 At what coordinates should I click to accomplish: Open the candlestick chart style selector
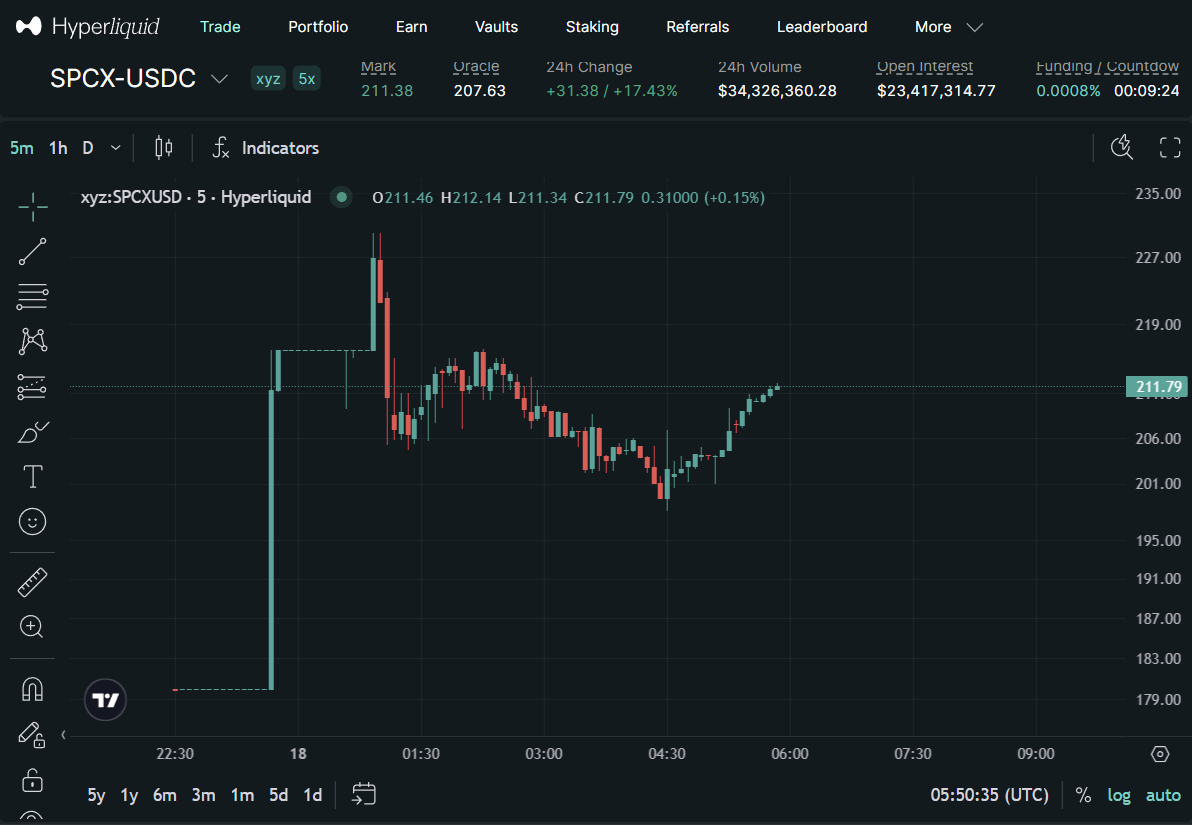coord(163,148)
